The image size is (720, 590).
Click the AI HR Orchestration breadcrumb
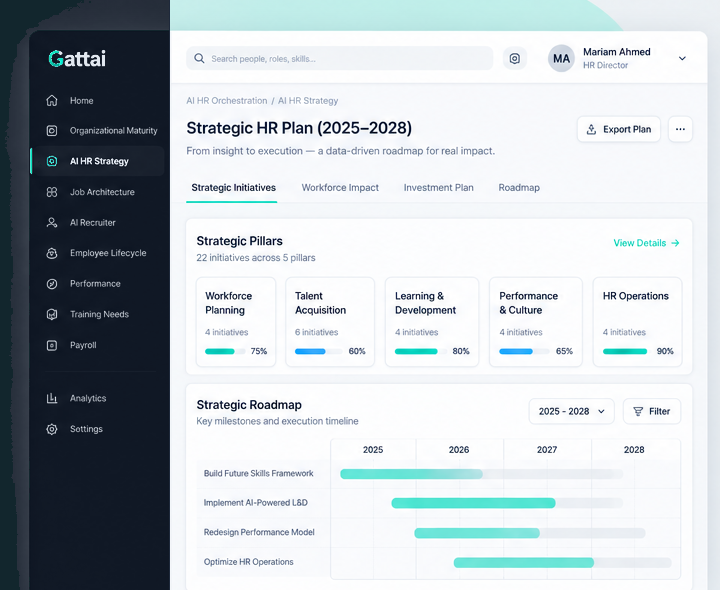[x=227, y=101]
